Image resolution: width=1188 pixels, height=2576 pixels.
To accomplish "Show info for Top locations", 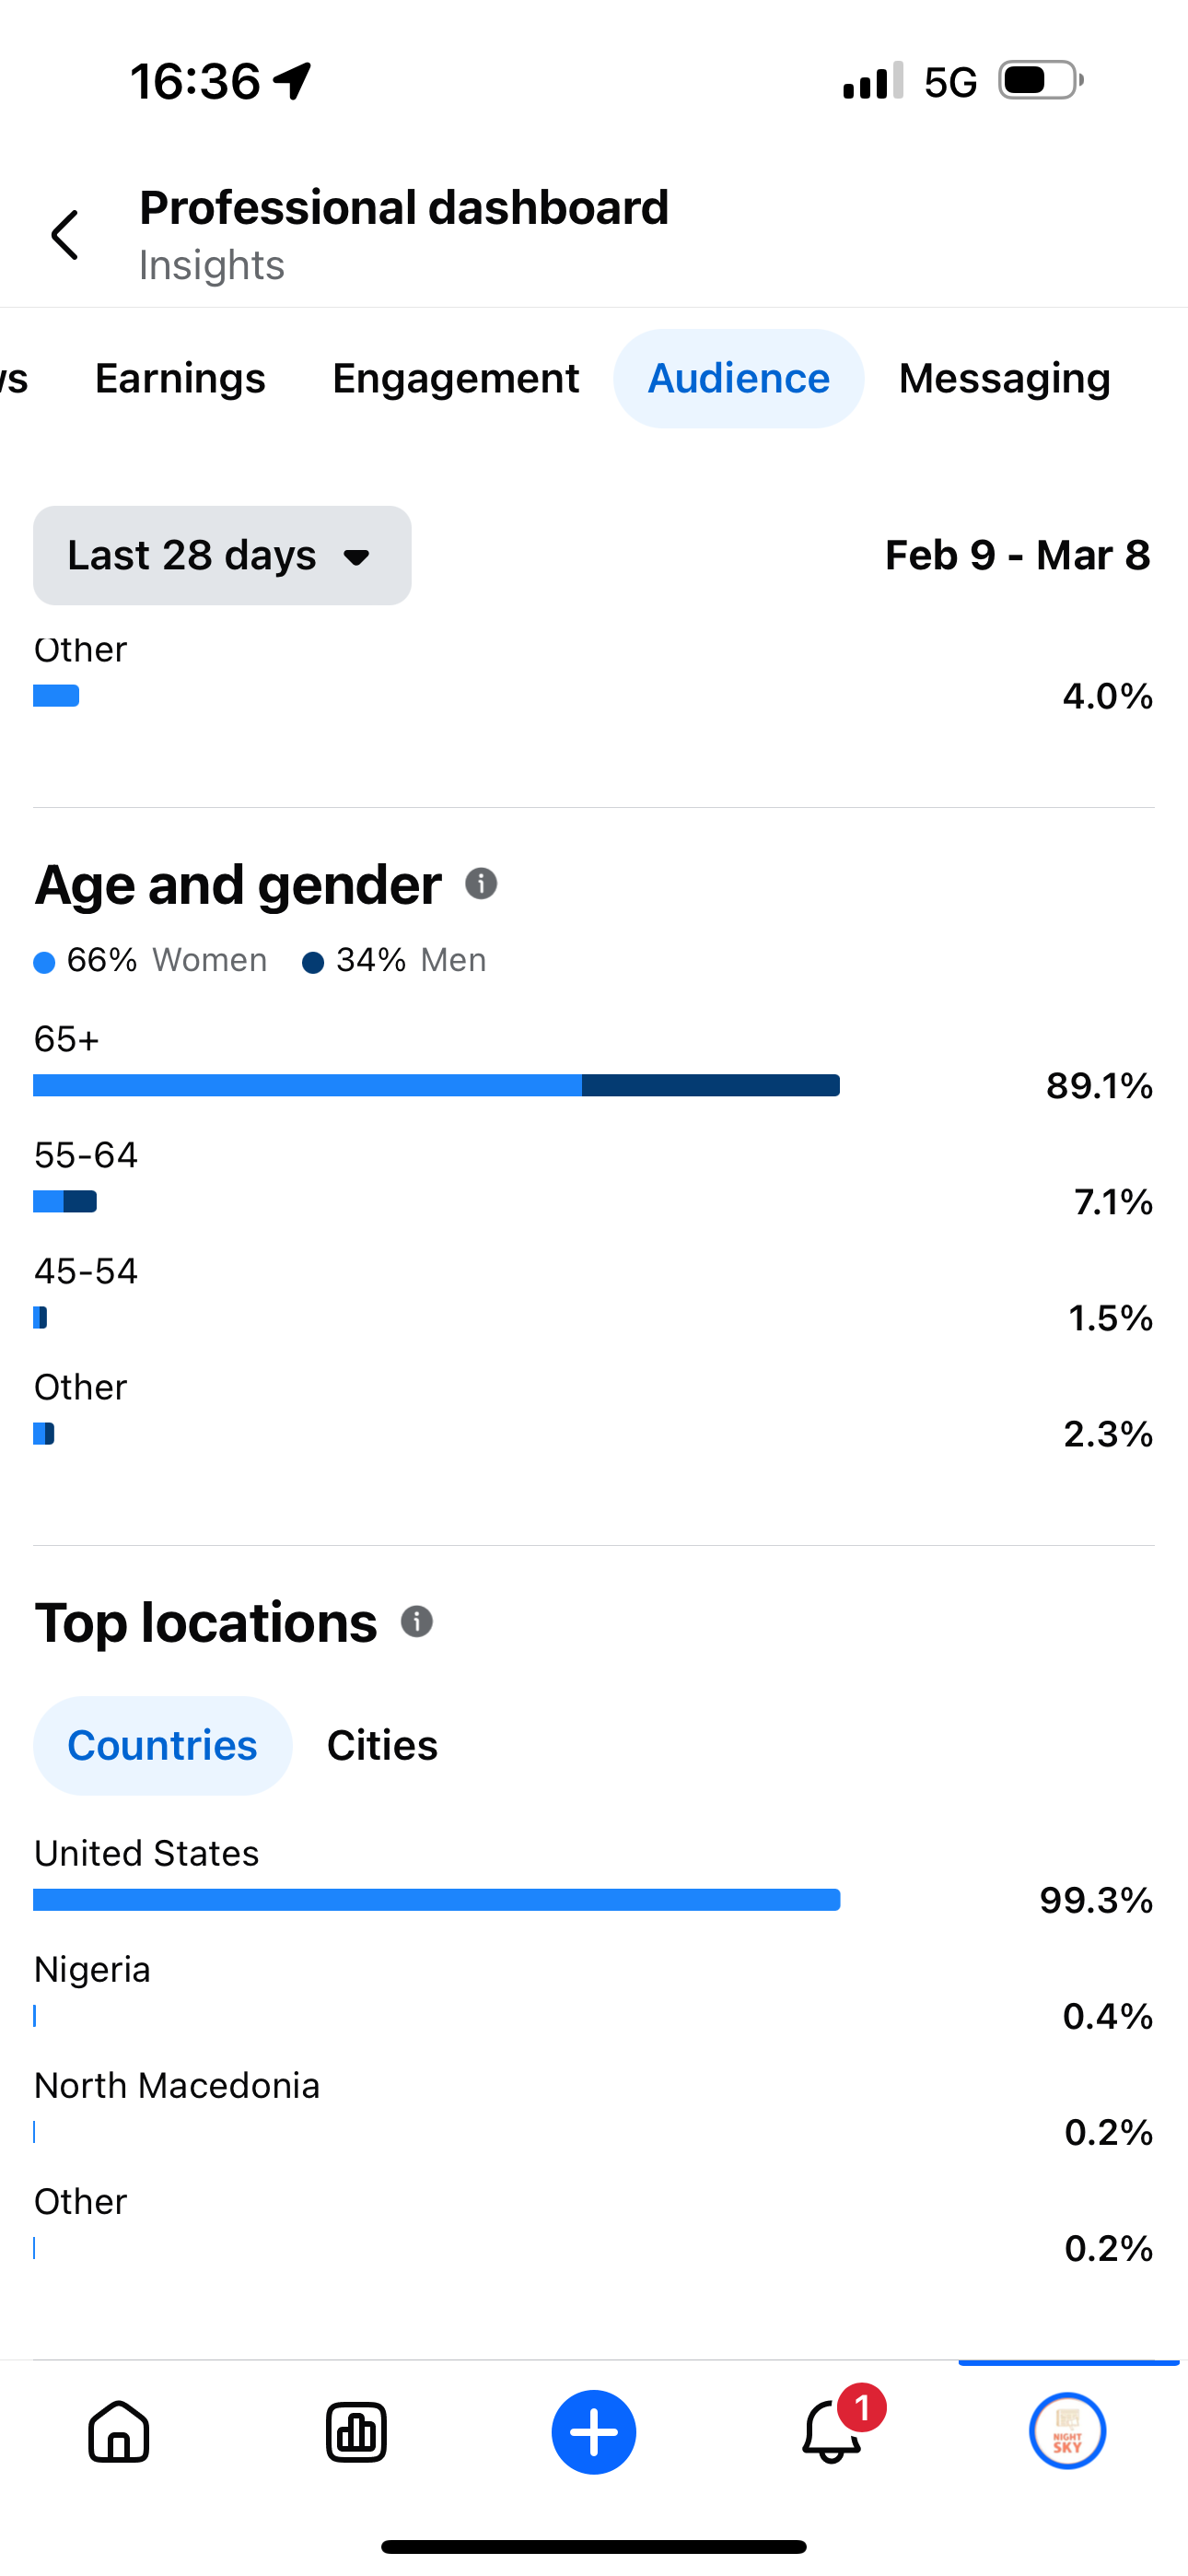I will (417, 1622).
